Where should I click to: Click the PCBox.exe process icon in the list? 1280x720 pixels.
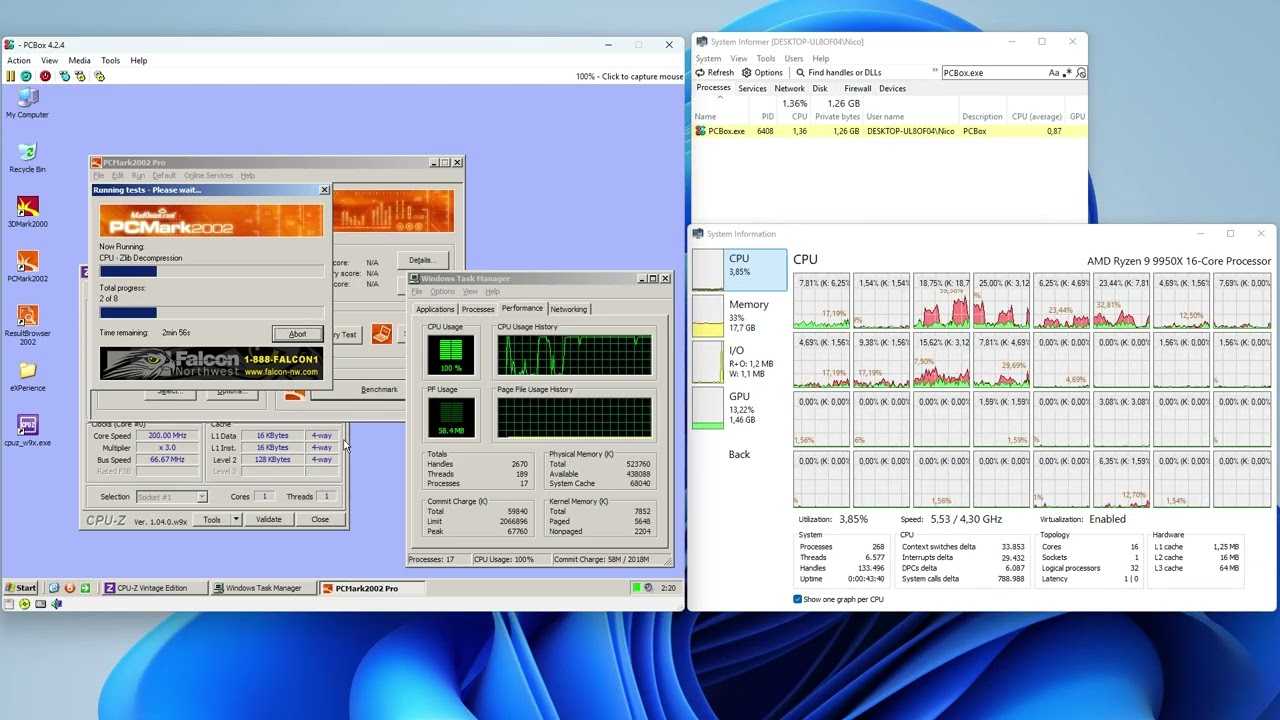(x=701, y=131)
